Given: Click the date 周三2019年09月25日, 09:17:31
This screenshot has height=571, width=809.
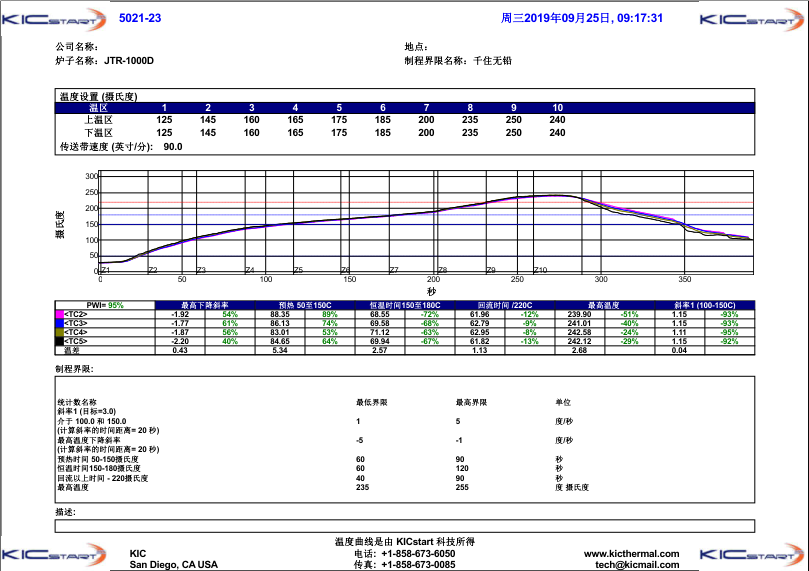Looking at the screenshot, I should click(x=581, y=18).
